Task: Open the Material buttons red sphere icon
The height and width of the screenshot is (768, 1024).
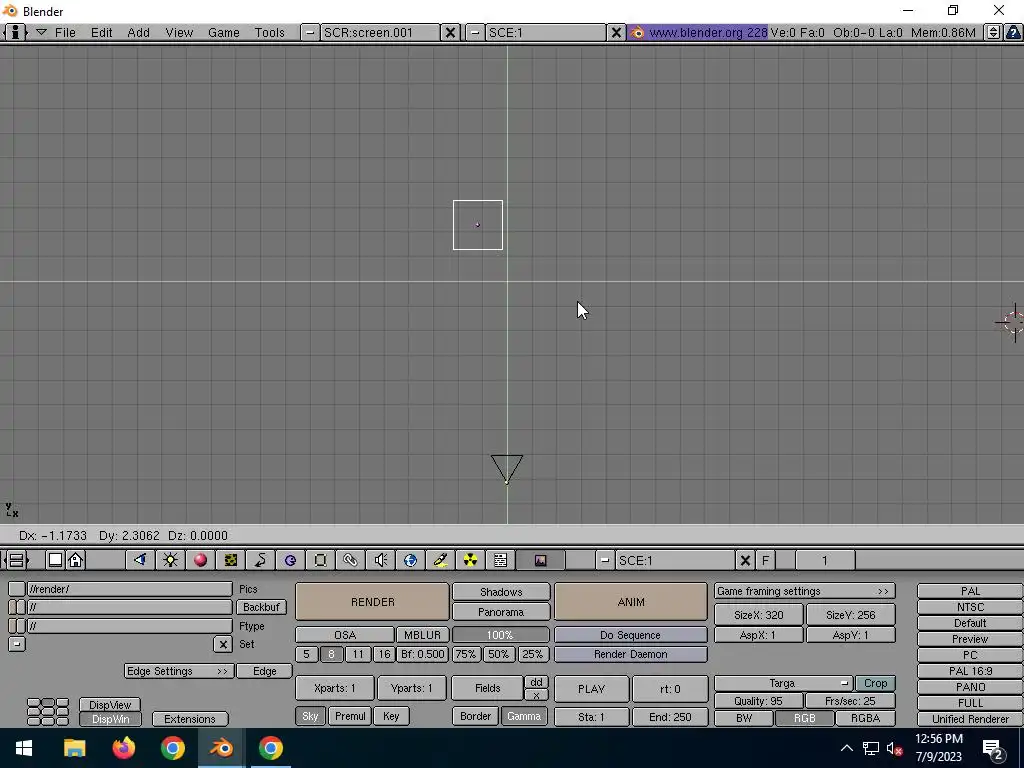Action: click(200, 560)
